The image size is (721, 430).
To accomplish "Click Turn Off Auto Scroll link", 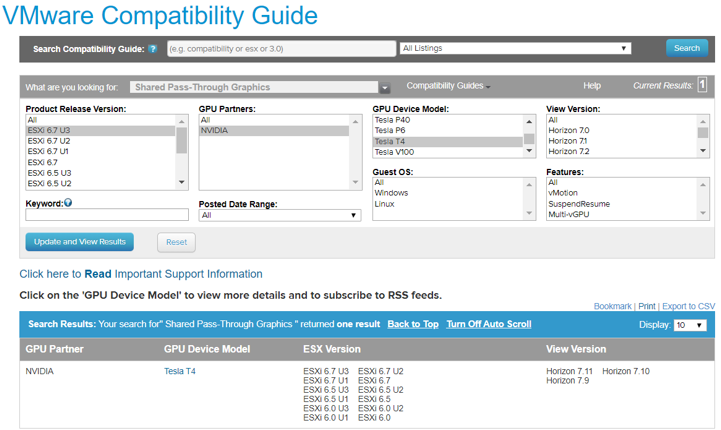I will point(489,324).
